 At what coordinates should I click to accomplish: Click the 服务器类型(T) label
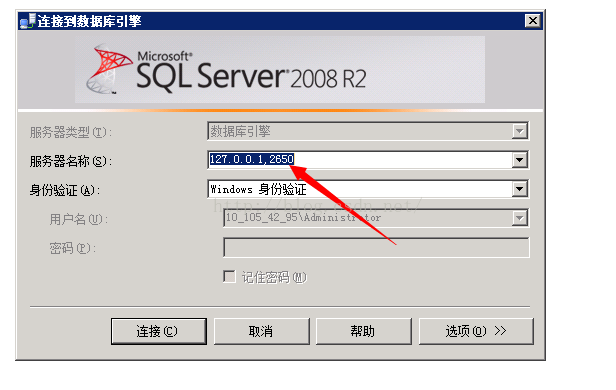(x=71, y=132)
